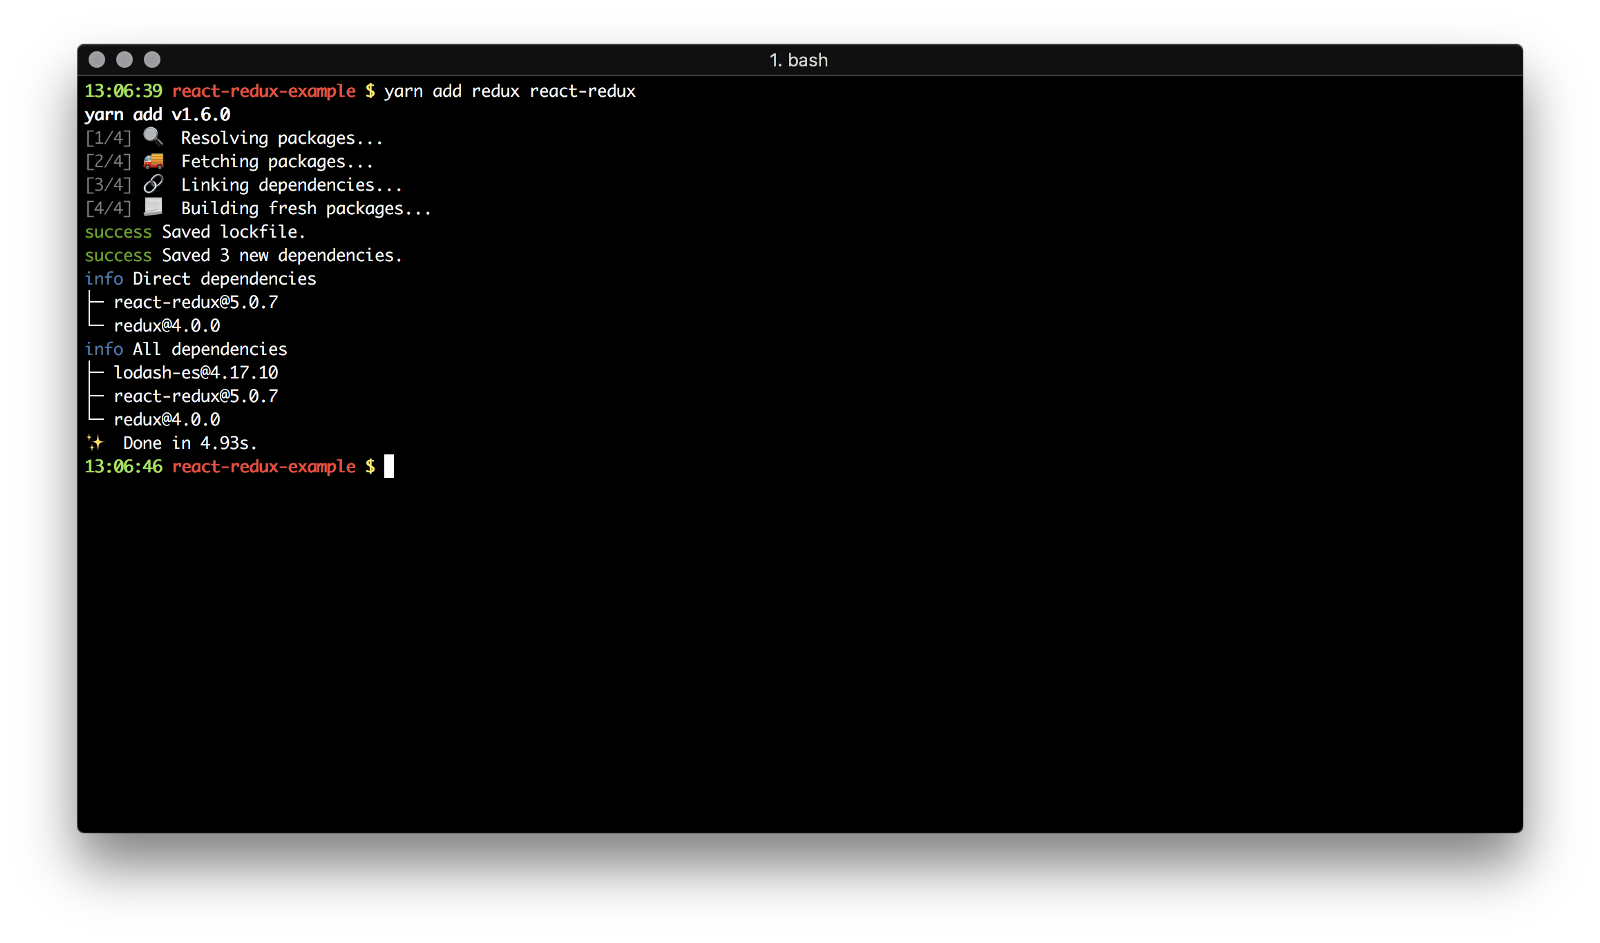The width and height of the screenshot is (1600, 943).
Task: Click the sparkles emoji before Done
Action: click(x=95, y=442)
